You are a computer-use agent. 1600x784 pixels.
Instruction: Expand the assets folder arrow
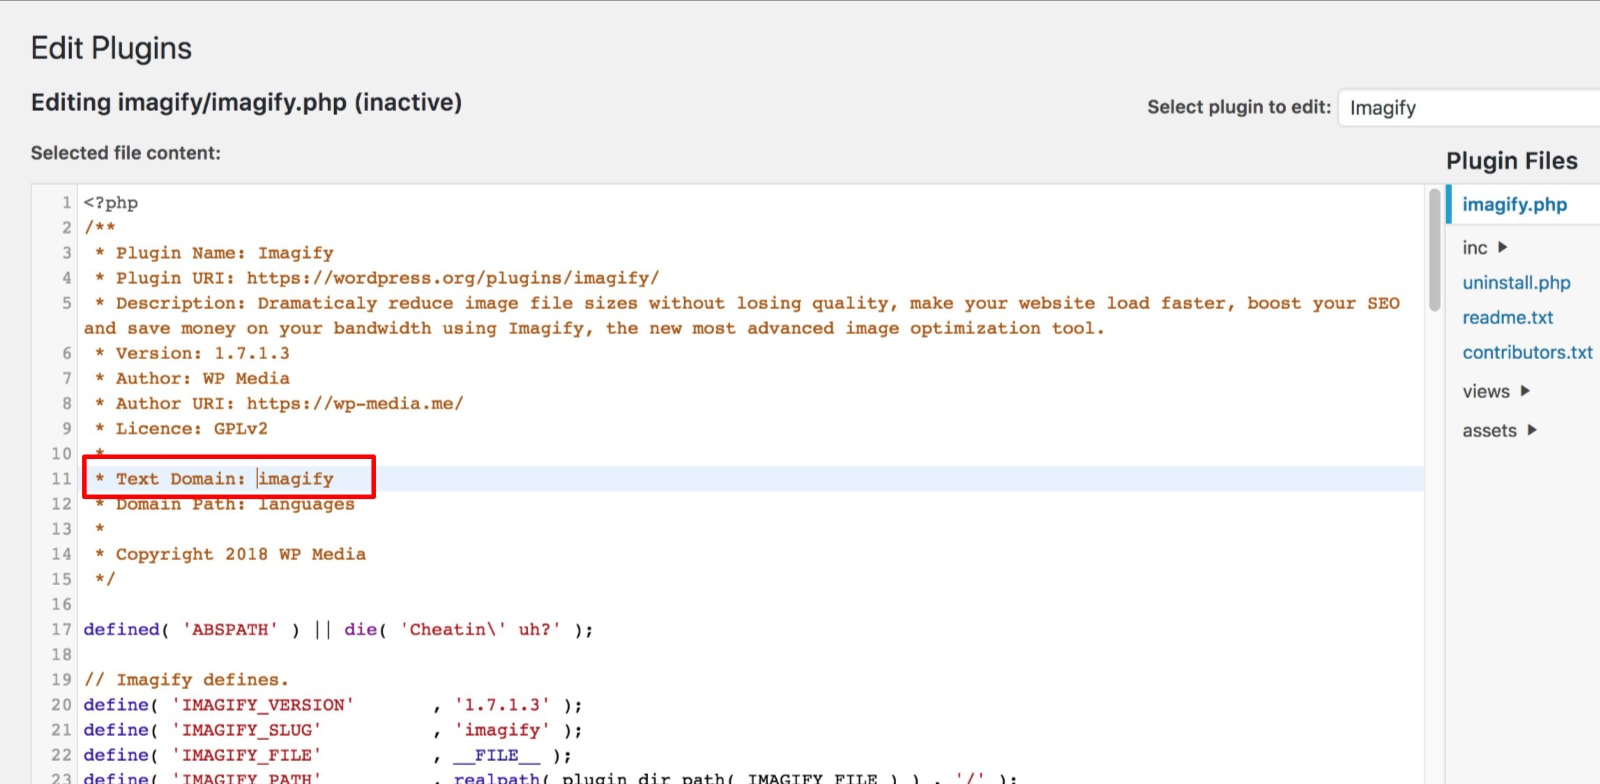click(1532, 430)
